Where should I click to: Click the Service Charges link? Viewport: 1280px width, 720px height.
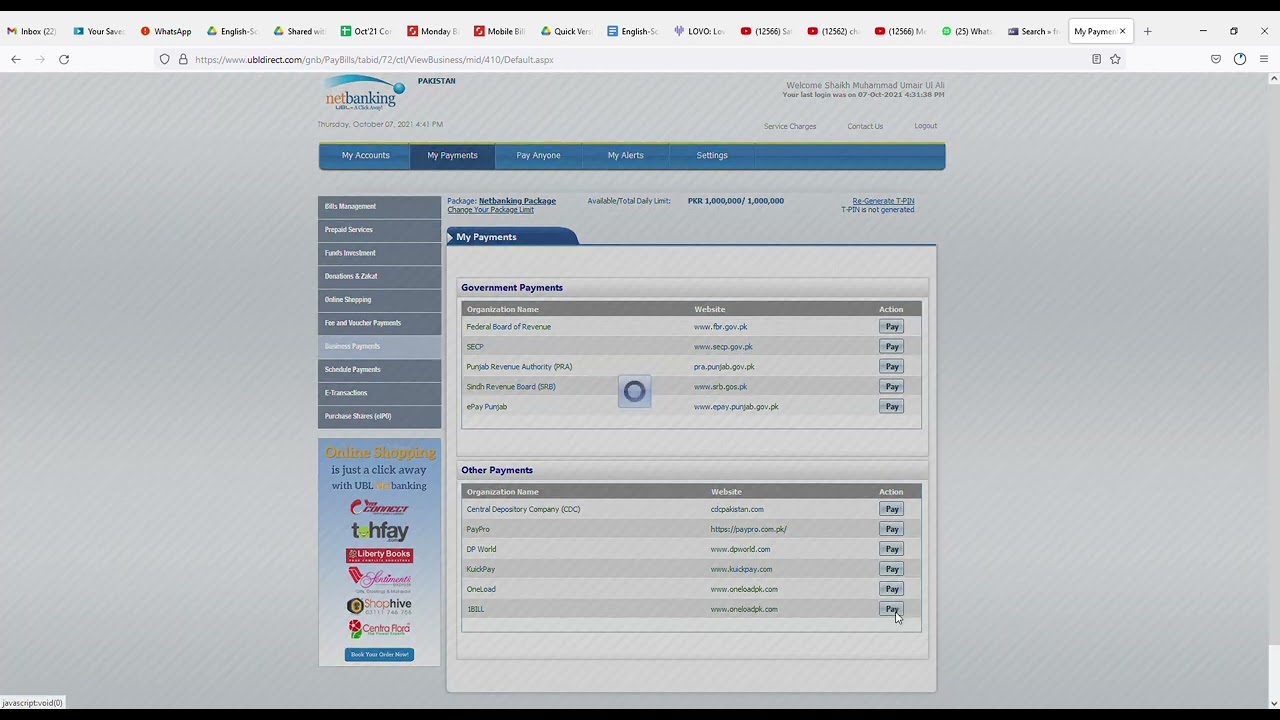pyautogui.click(x=790, y=126)
